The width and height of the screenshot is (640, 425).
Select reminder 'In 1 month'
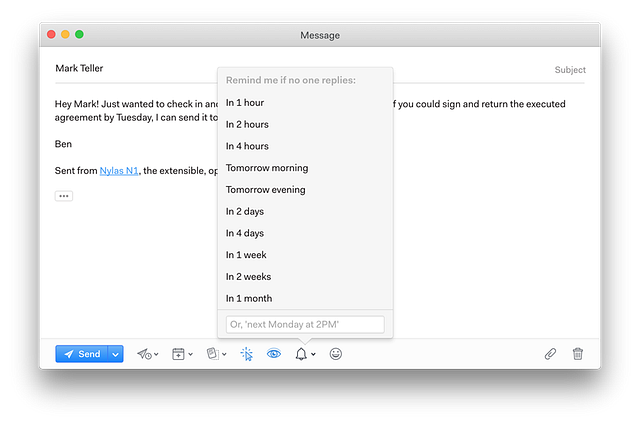pos(305,298)
